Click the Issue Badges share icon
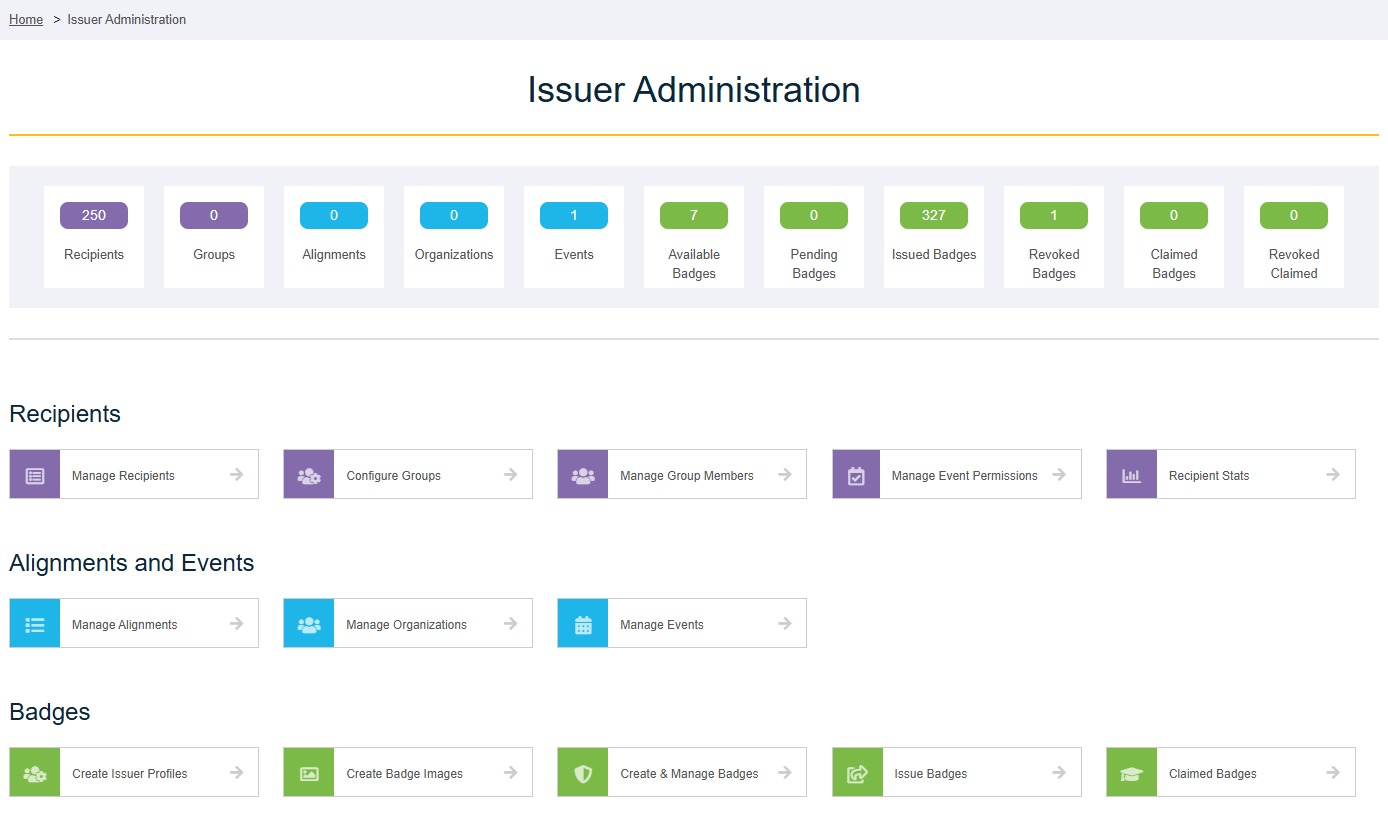Viewport: 1388px width, 824px height. [856, 771]
